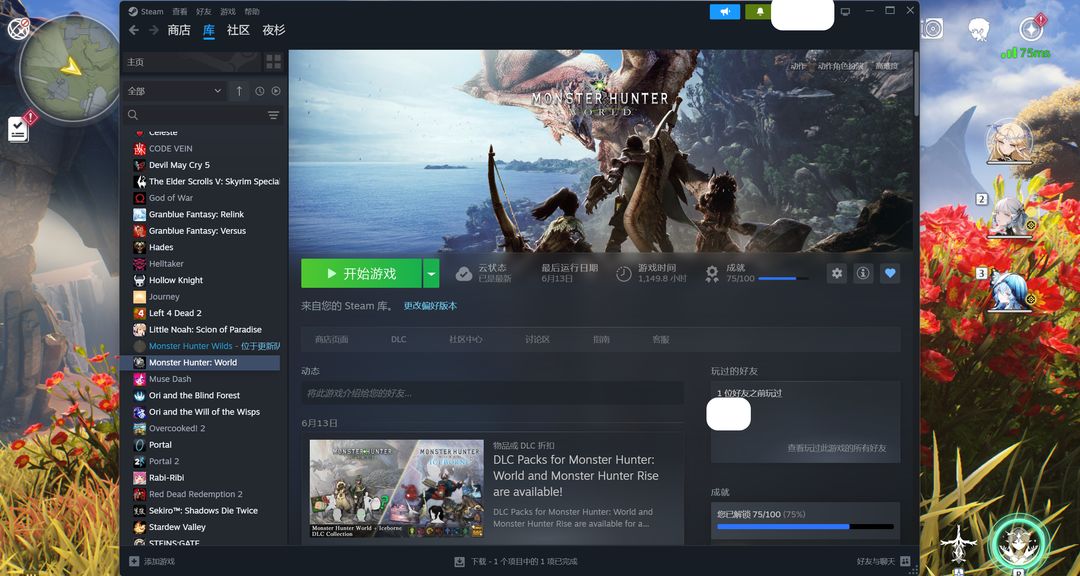Open the blue announcements megaphone icon
This screenshot has height=576, width=1080.
[725, 12]
